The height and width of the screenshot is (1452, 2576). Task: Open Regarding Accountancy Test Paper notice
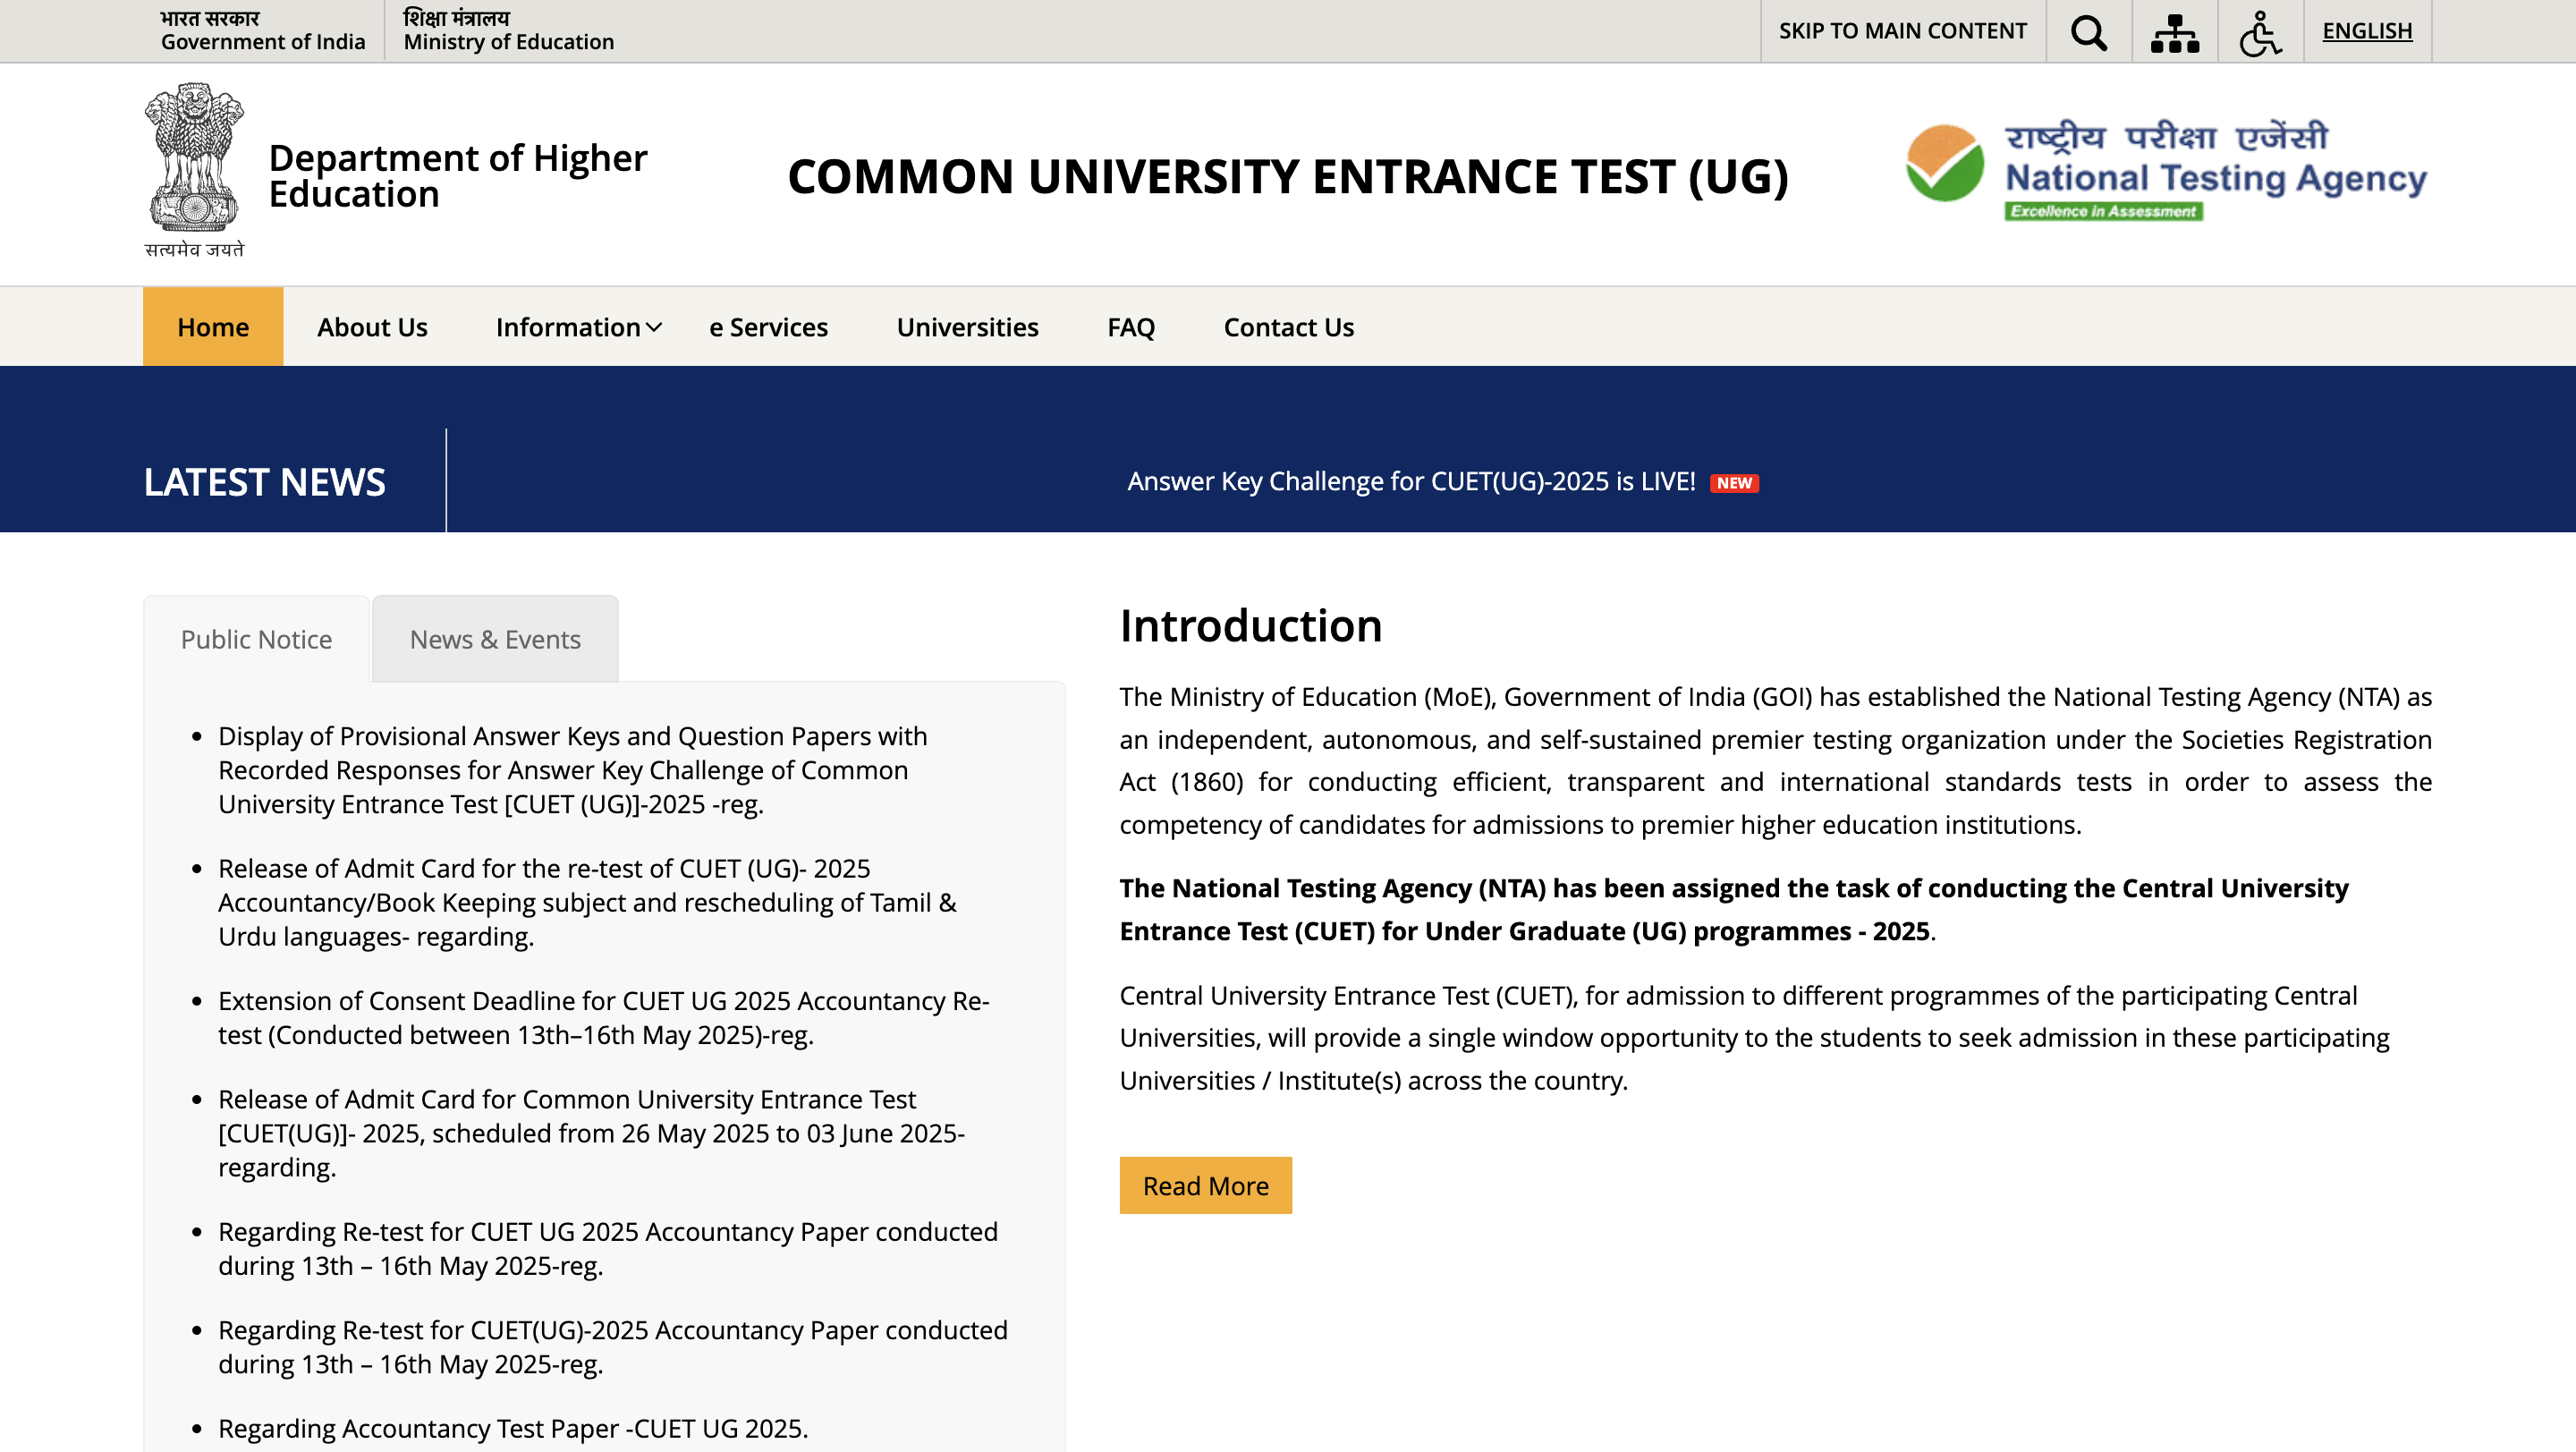(513, 1428)
